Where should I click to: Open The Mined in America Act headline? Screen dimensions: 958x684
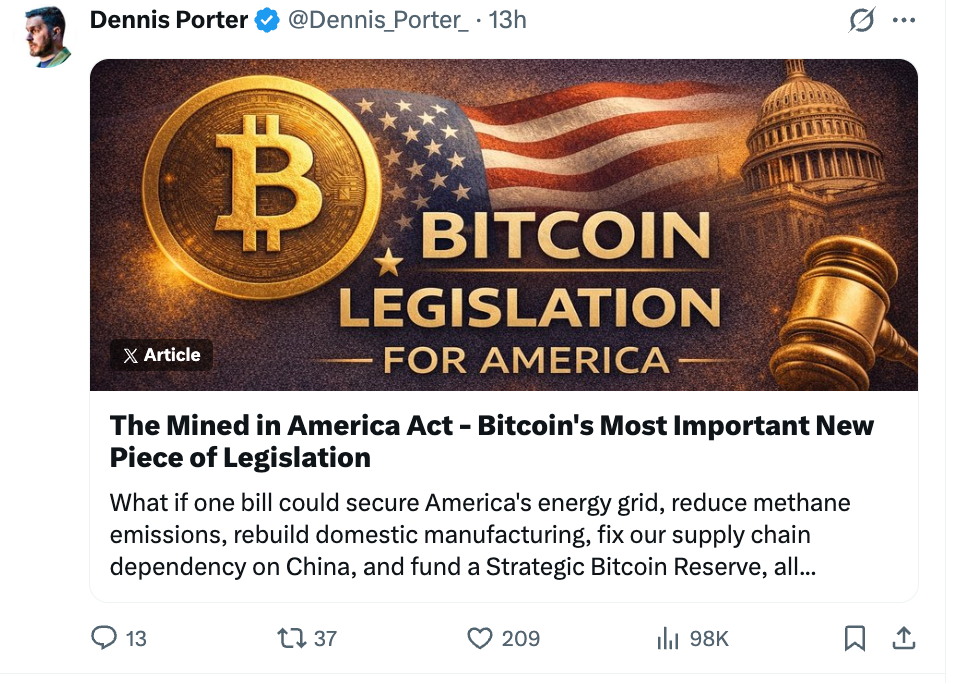tap(491, 440)
